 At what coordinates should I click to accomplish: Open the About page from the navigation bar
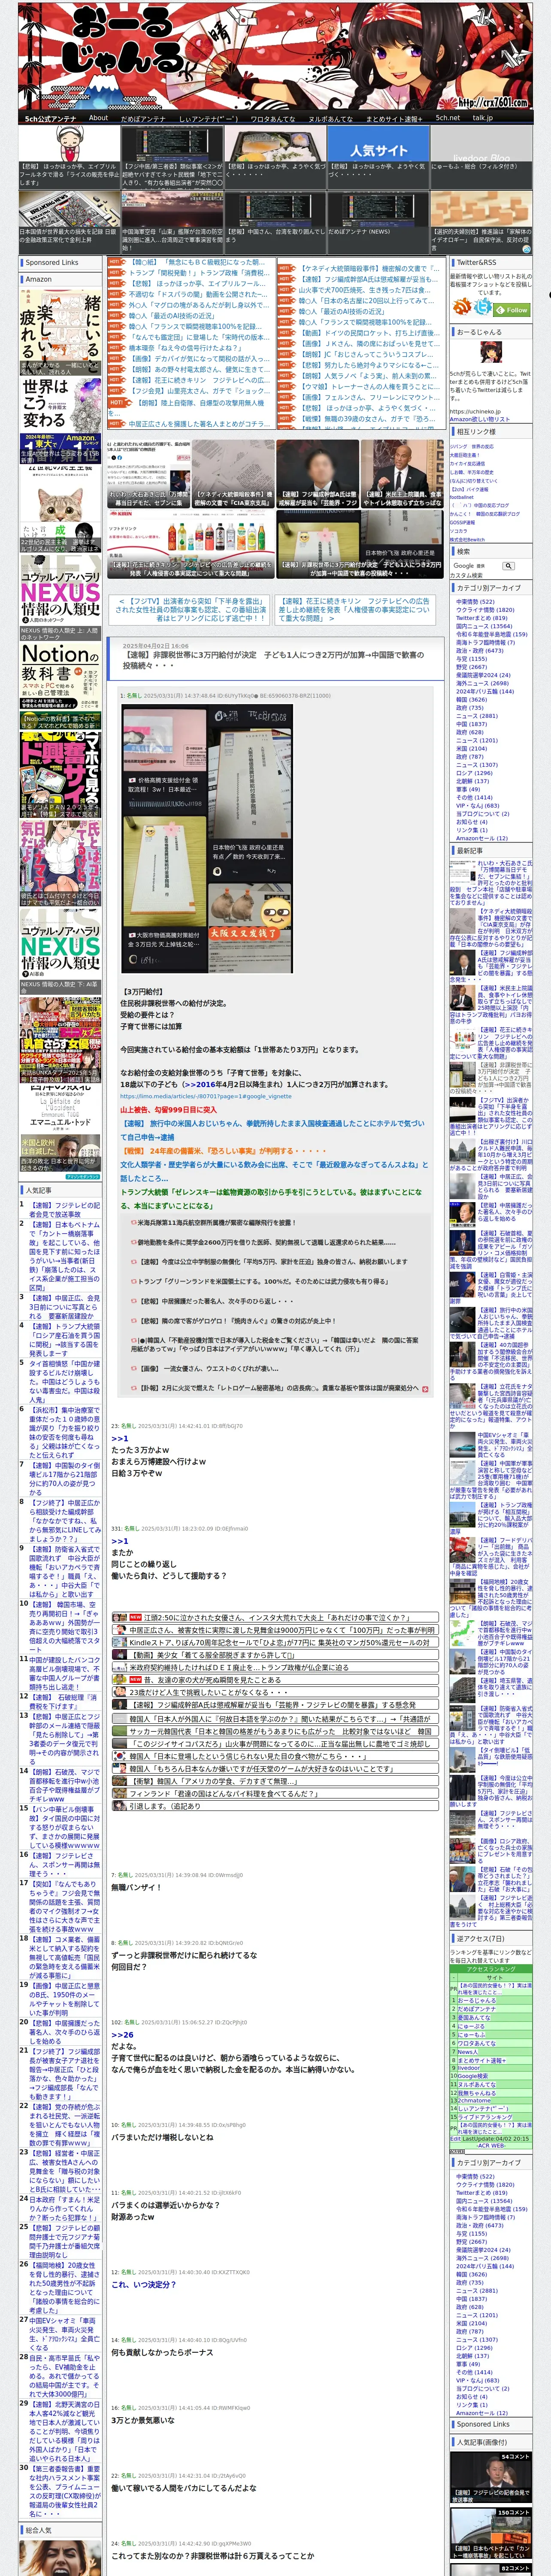tap(98, 118)
